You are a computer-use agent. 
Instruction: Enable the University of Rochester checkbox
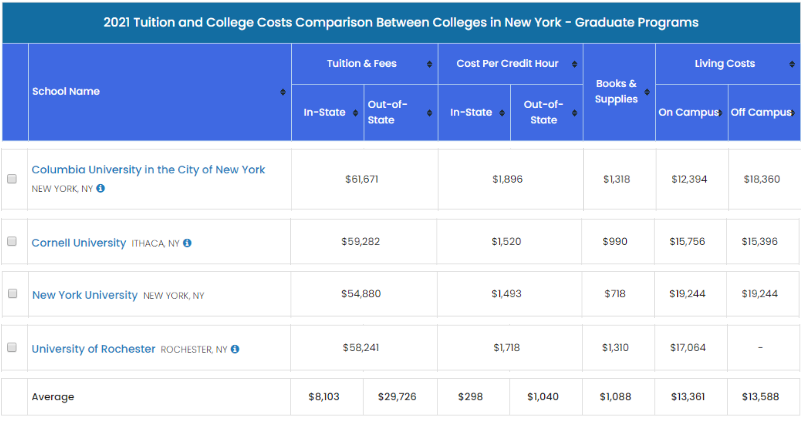(12, 348)
